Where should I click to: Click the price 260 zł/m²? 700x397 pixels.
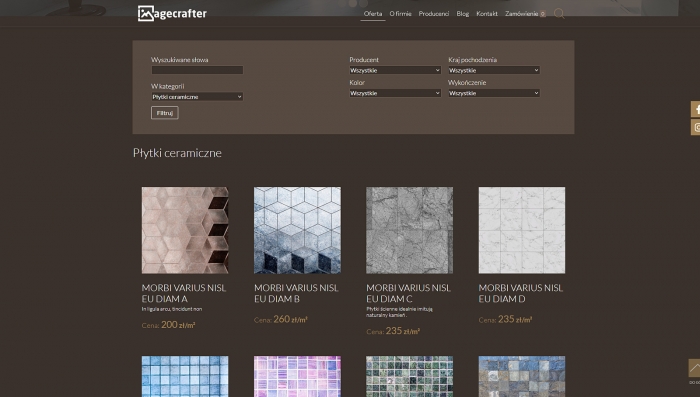(x=290, y=319)
